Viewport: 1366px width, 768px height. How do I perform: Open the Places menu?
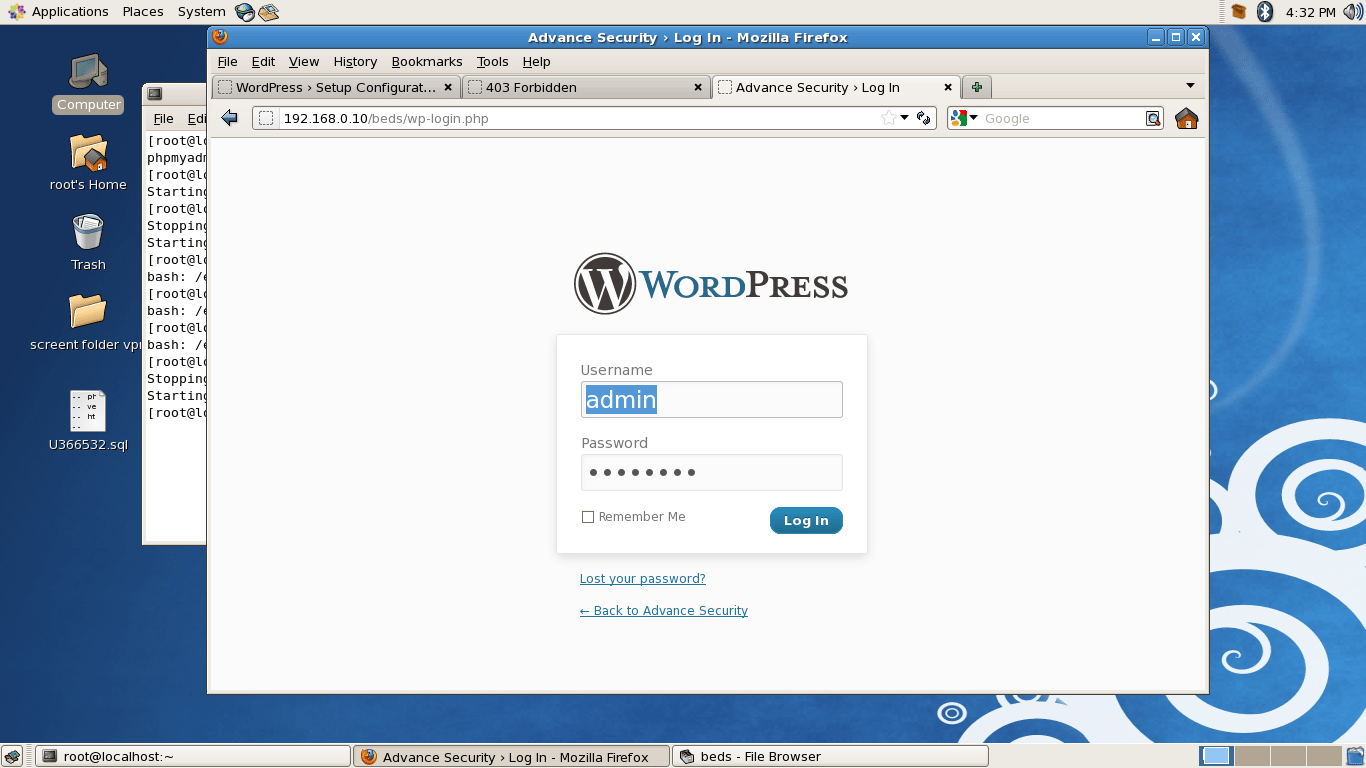[x=143, y=12]
